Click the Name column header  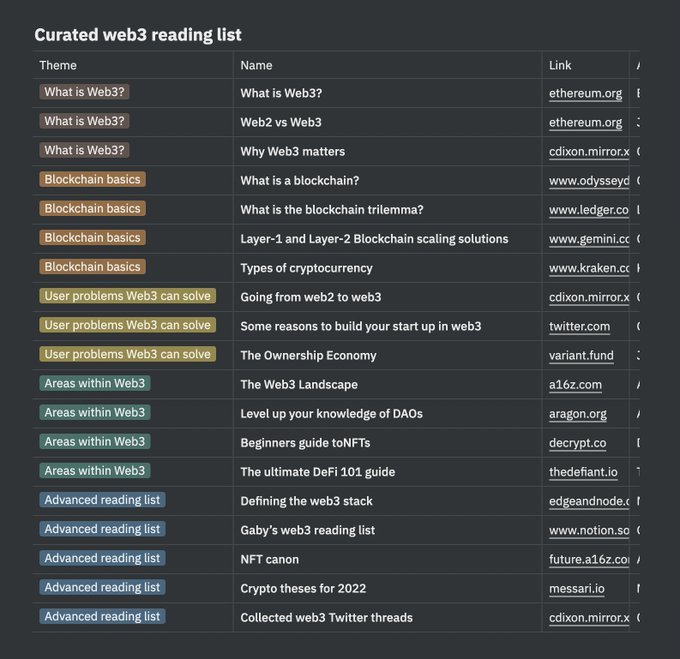(x=256, y=65)
